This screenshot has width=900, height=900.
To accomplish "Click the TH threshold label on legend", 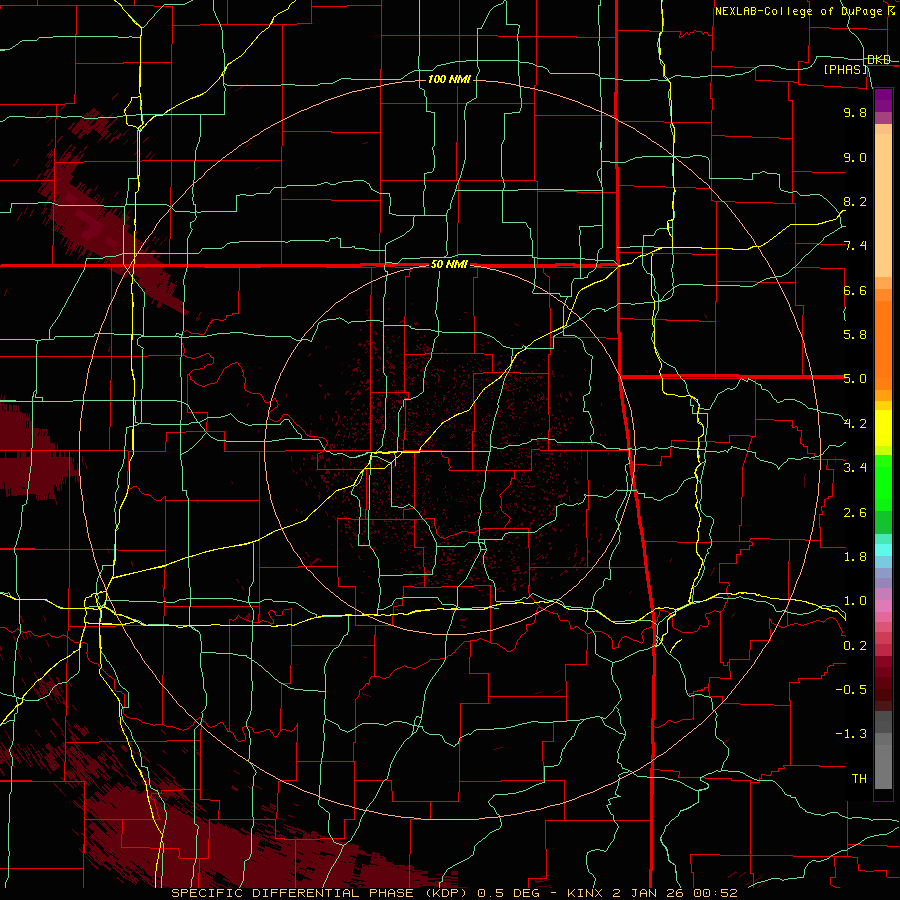I will click(x=859, y=779).
